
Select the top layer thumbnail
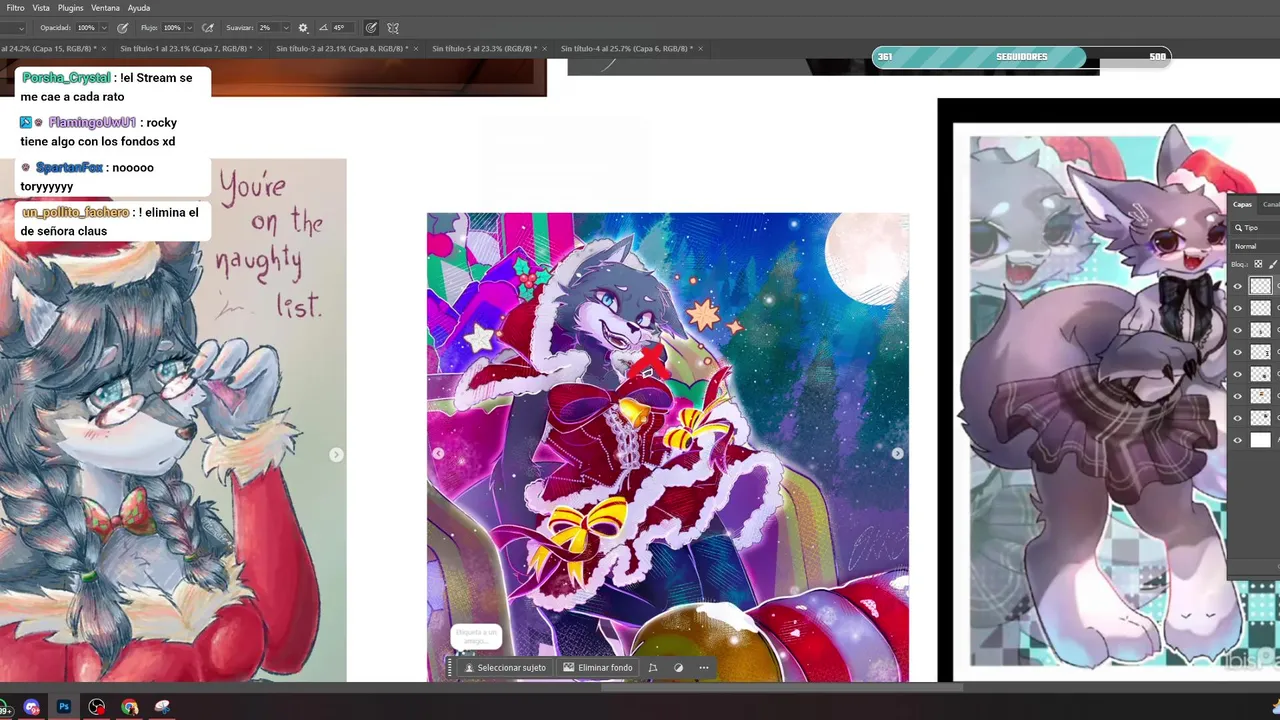[x=1260, y=286]
